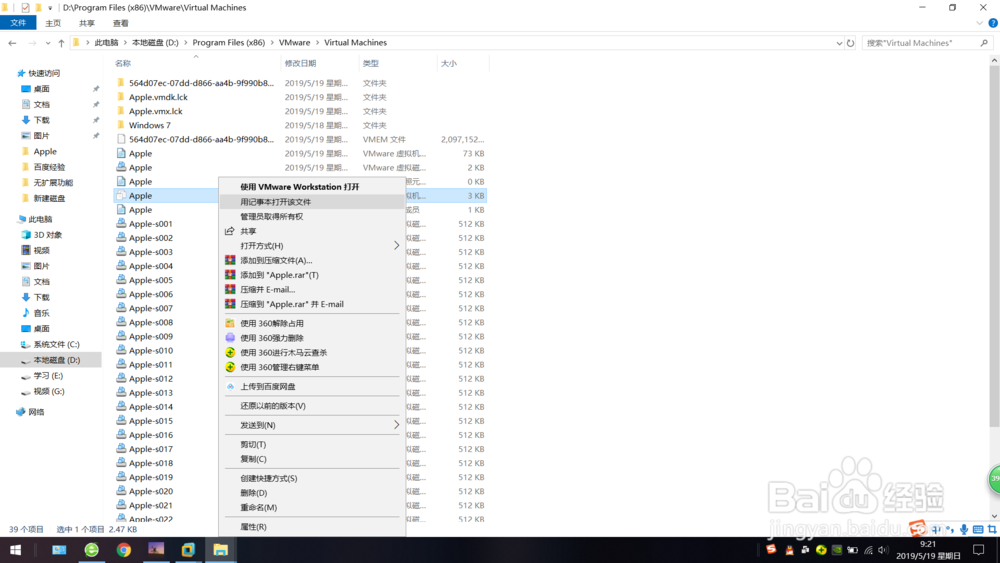Select 创建快捷方式(S) entry
The width and height of the screenshot is (1000, 563).
coord(268,478)
